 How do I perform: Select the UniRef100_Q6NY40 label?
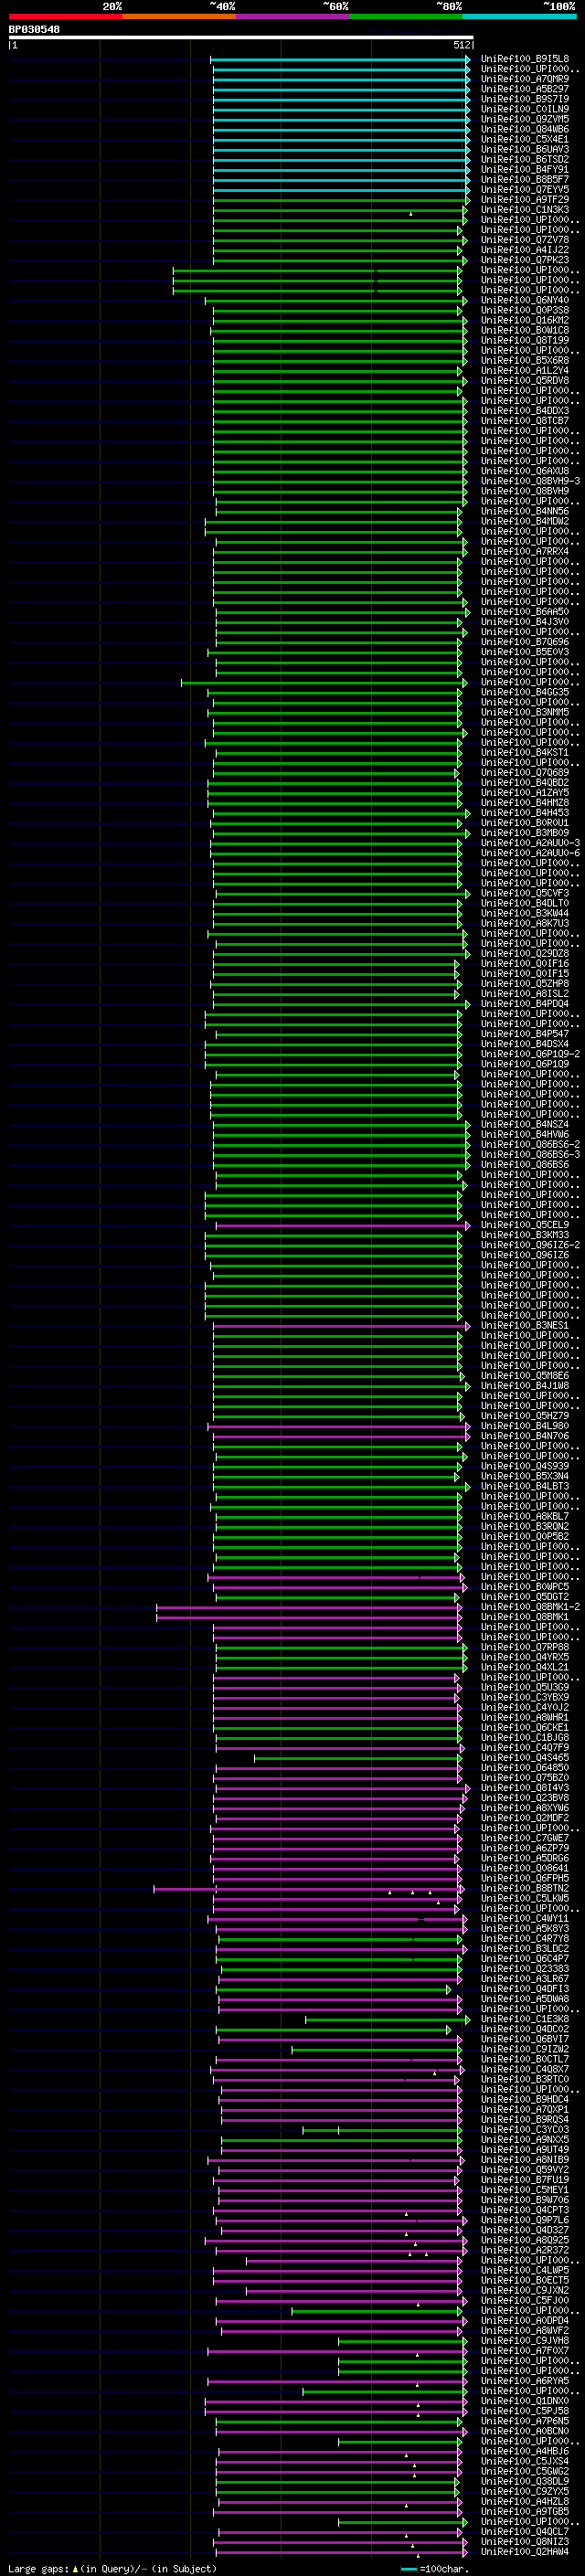pos(525,300)
